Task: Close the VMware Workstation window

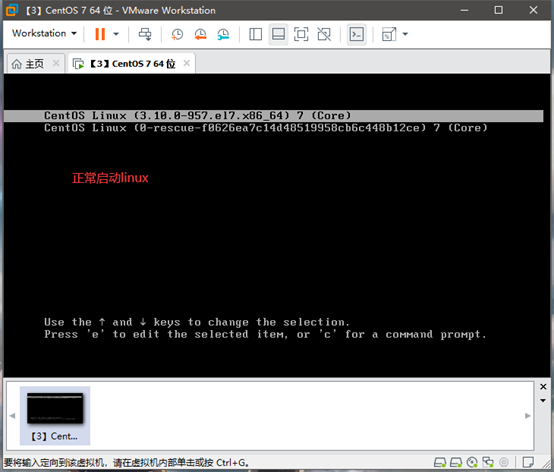Action: click(x=533, y=10)
